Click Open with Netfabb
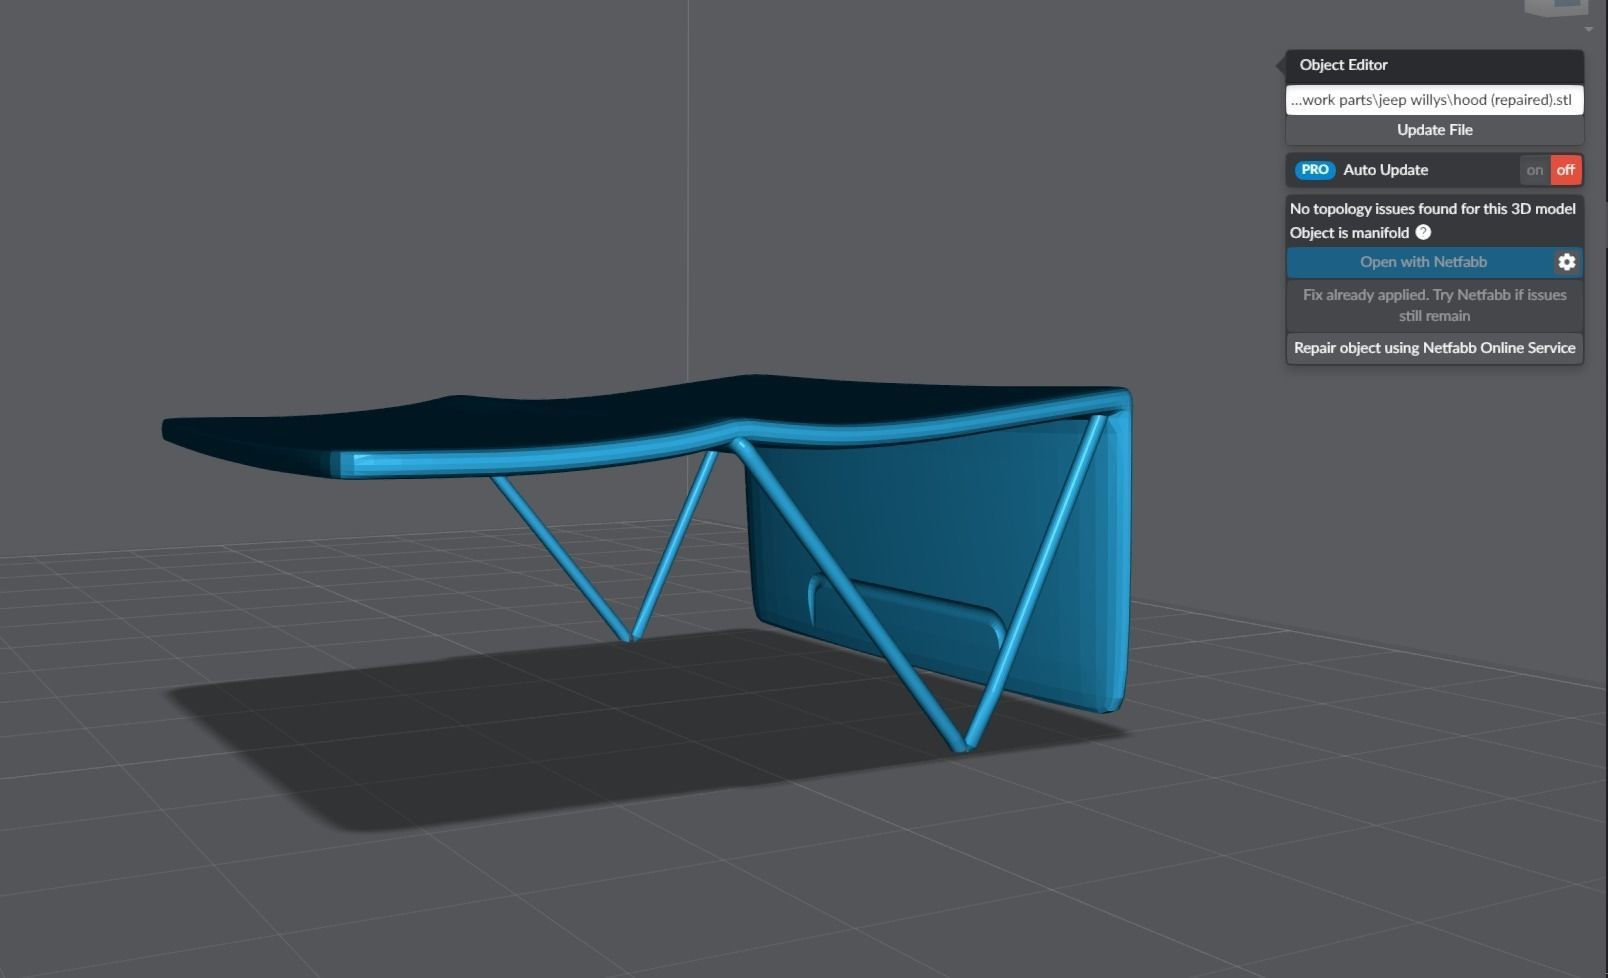Screen dimensions: 1608x978 (1423, 262)
